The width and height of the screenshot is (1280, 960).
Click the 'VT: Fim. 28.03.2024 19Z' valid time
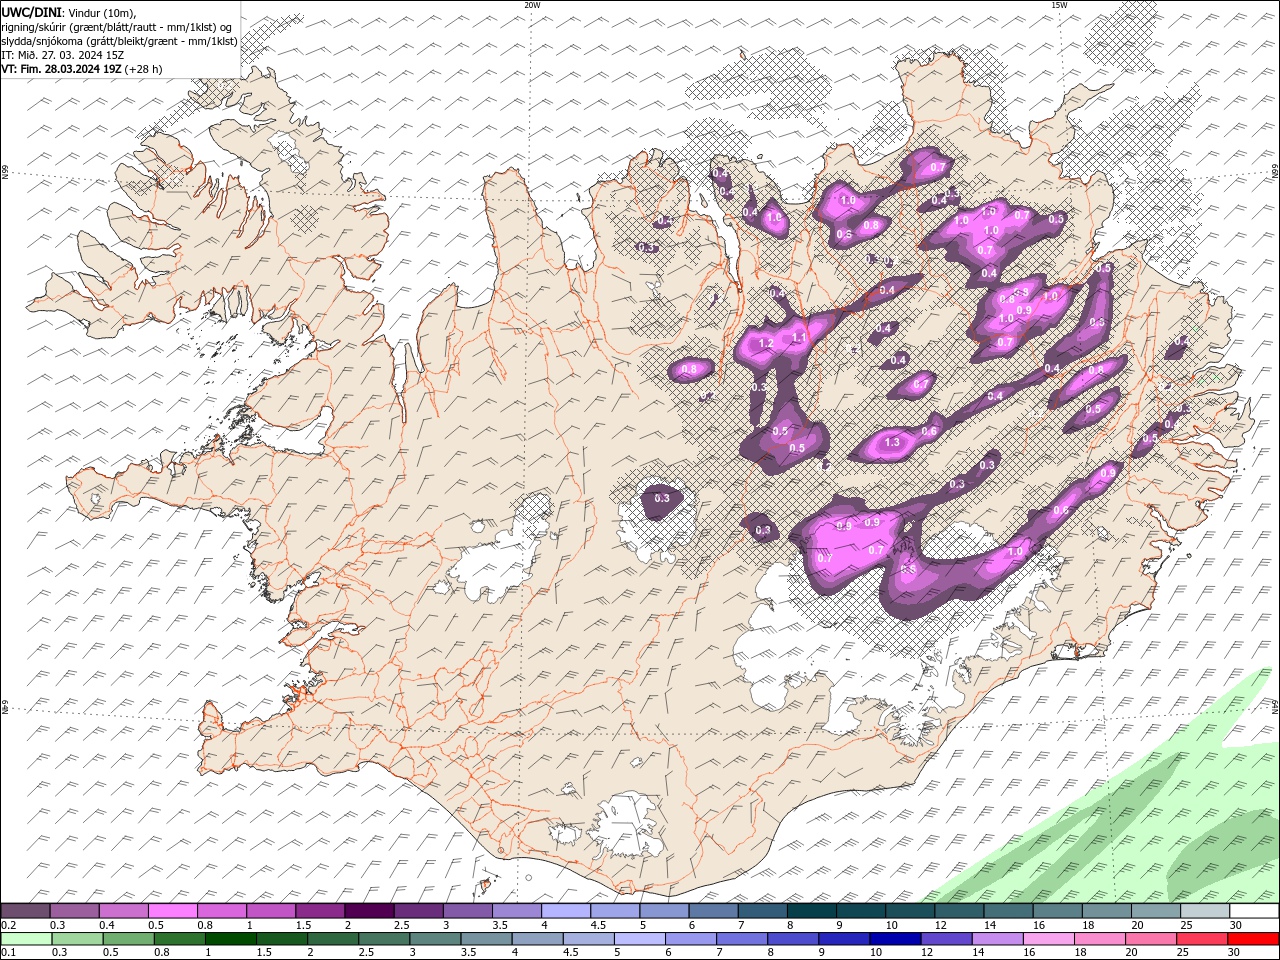(61, 69)
